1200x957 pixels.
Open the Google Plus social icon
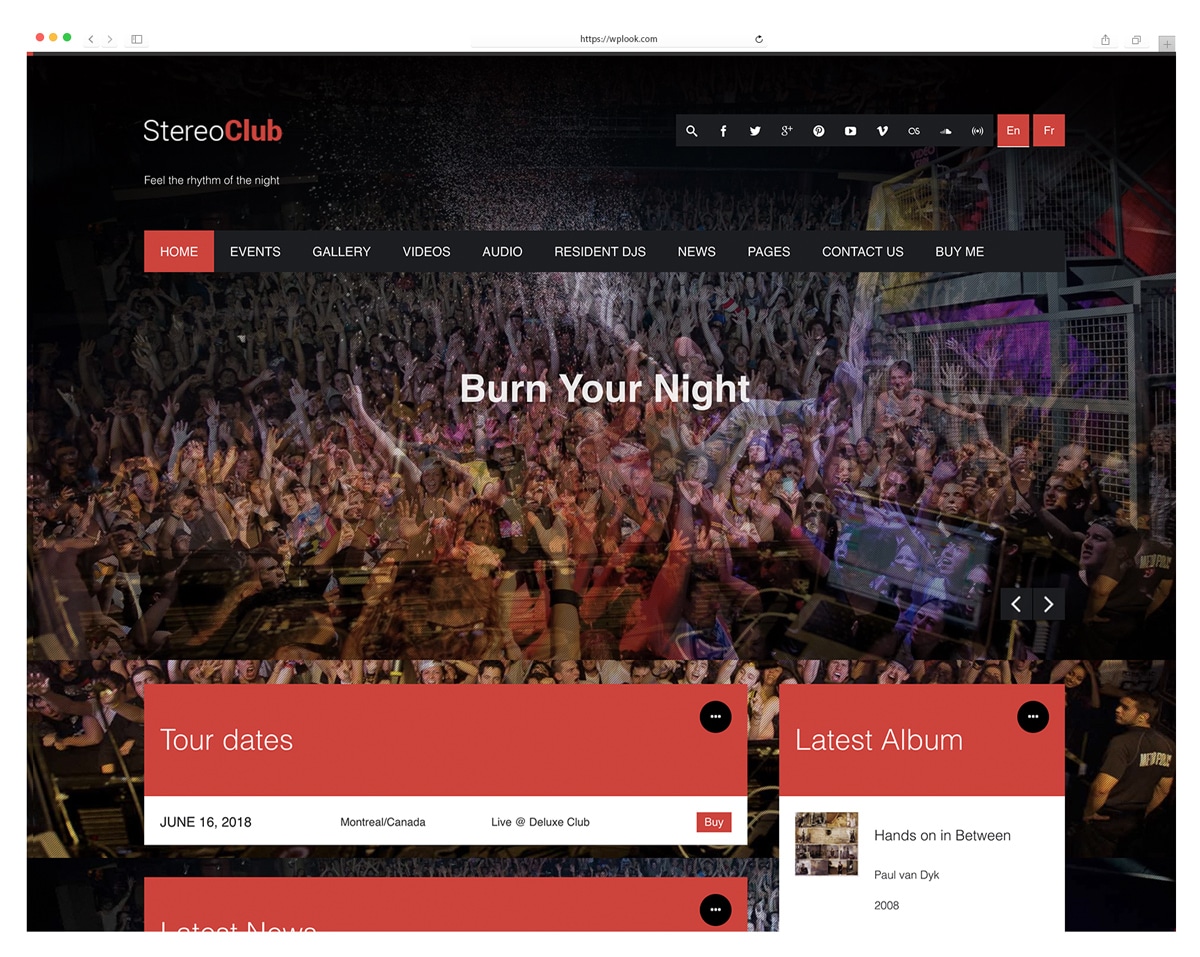coord(787,131)
